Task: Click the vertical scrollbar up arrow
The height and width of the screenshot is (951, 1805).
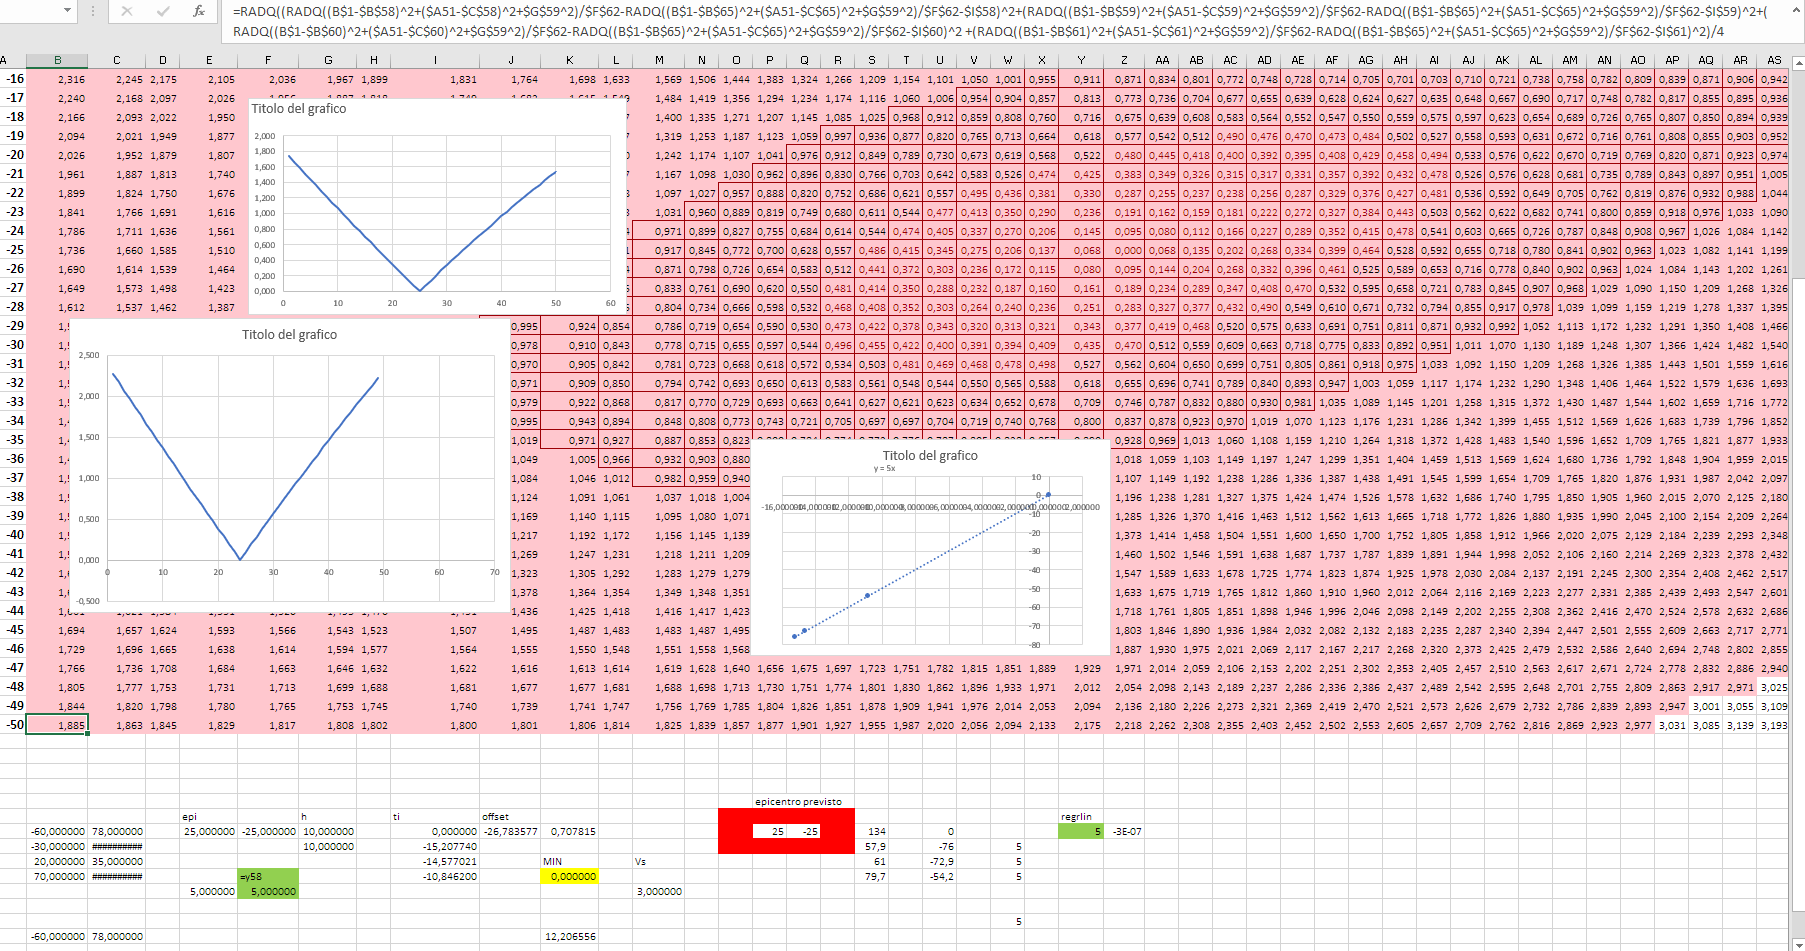Action: click(x=1797, y=61)
